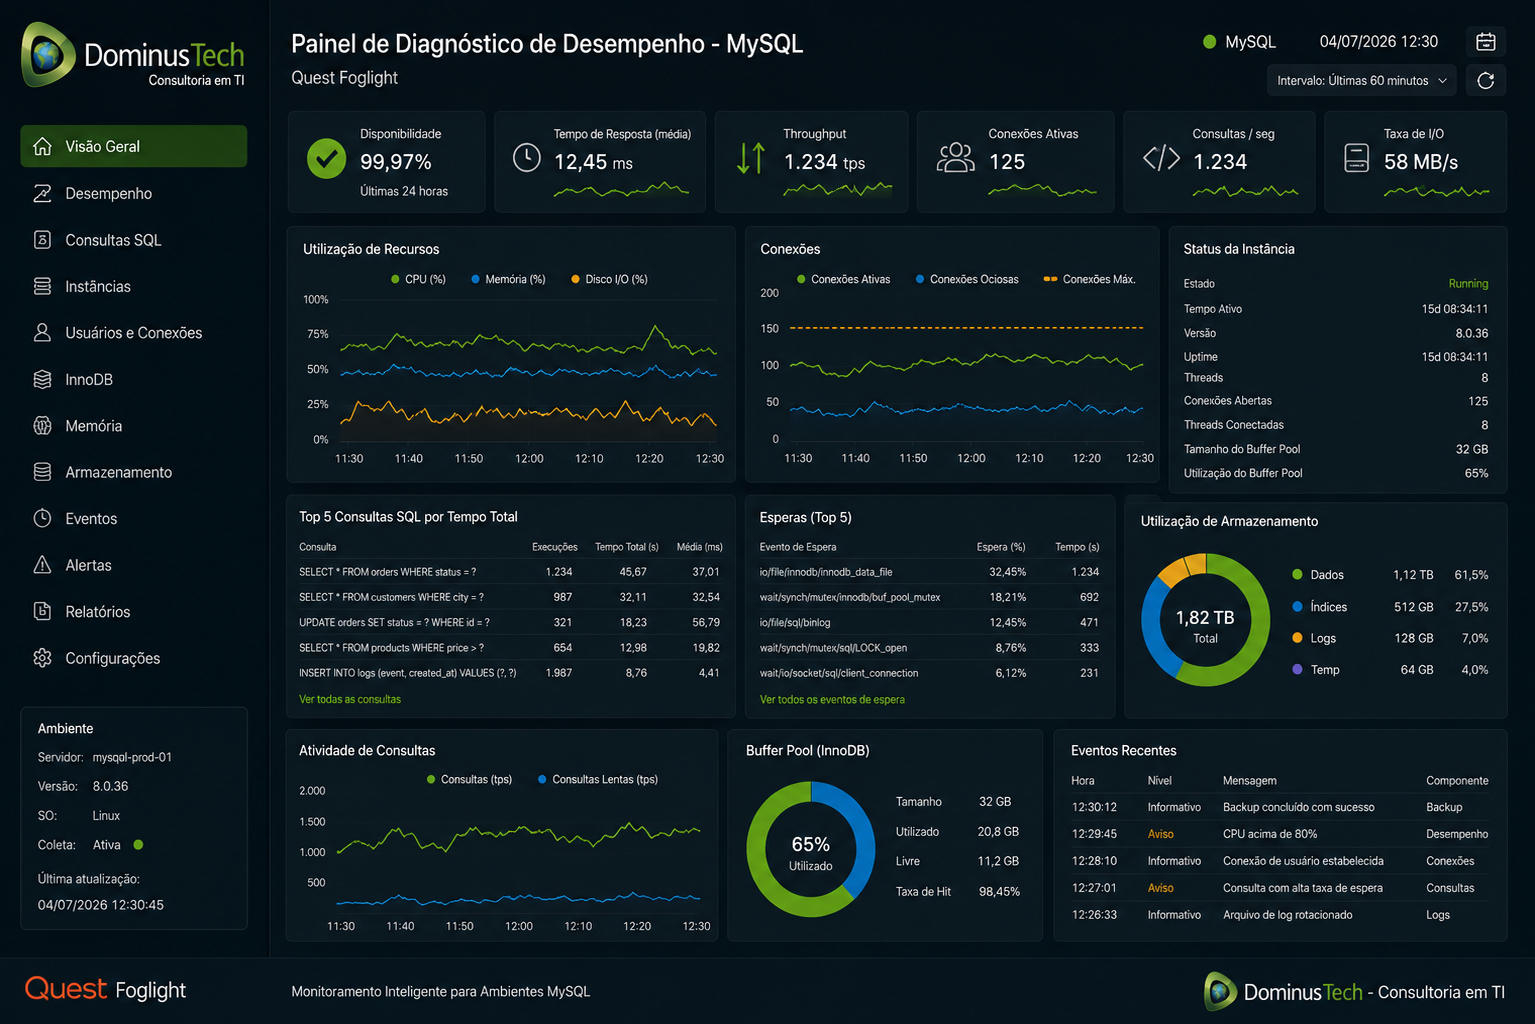1535x1024 pixels.
Task: Open the Intervalo: Últimas 60 minutos dropdown
Action: tap(1362, 80)
